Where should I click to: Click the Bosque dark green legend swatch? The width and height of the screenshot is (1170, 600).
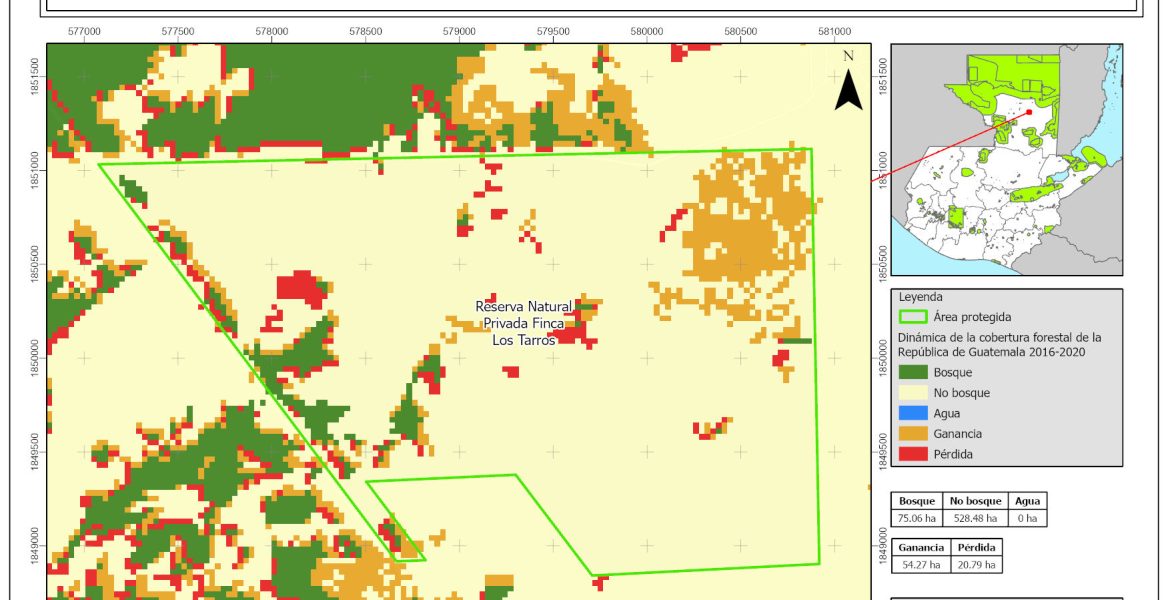(x=912, y=373)
